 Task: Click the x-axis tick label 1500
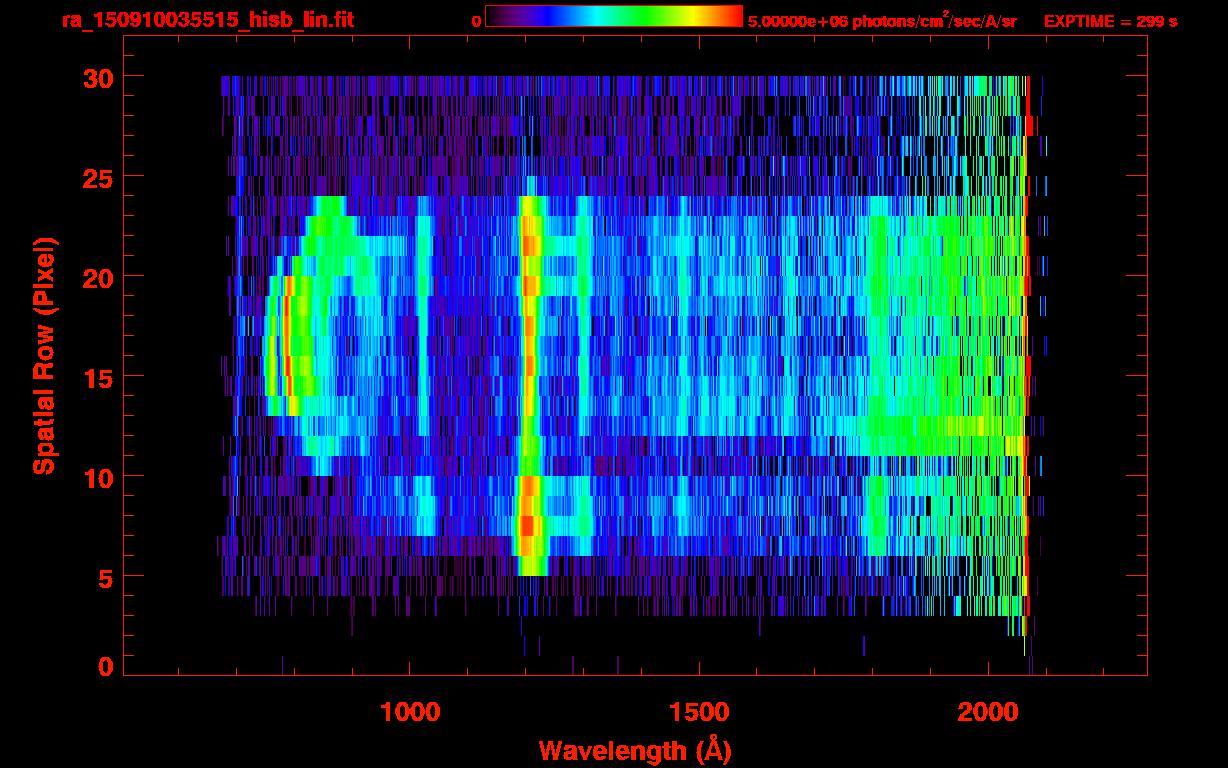coord(699,712)
